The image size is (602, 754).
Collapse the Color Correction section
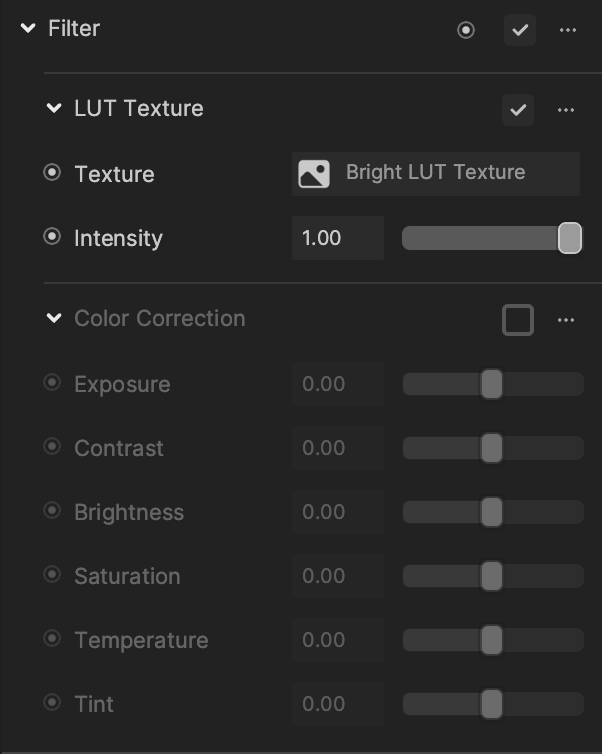[x=54, y=318]
